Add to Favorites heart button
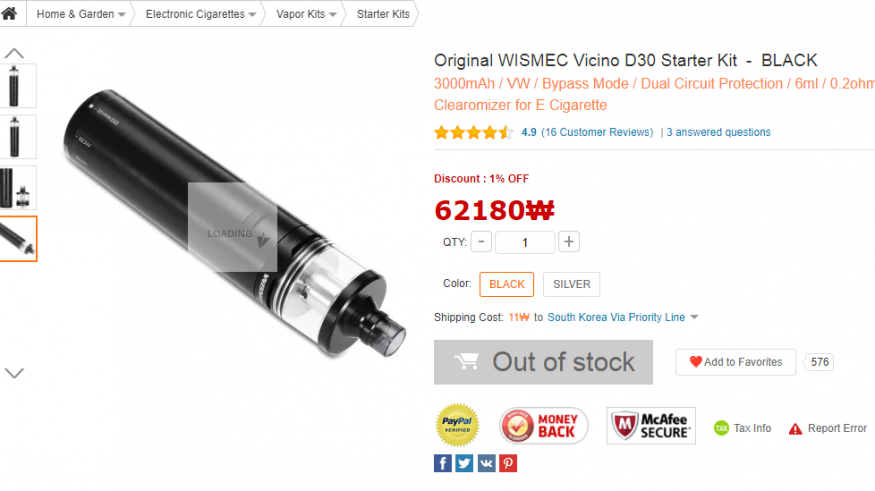The height and width of the screenshot is (491, 875). [x=735, y=362]
